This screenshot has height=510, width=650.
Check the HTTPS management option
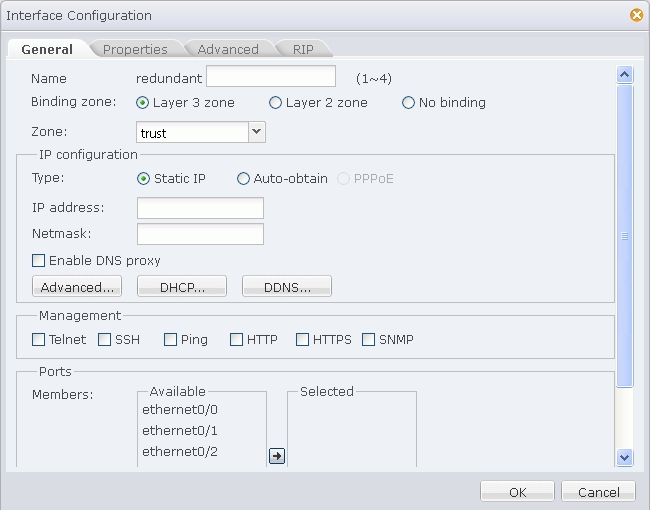coord(303,340)
